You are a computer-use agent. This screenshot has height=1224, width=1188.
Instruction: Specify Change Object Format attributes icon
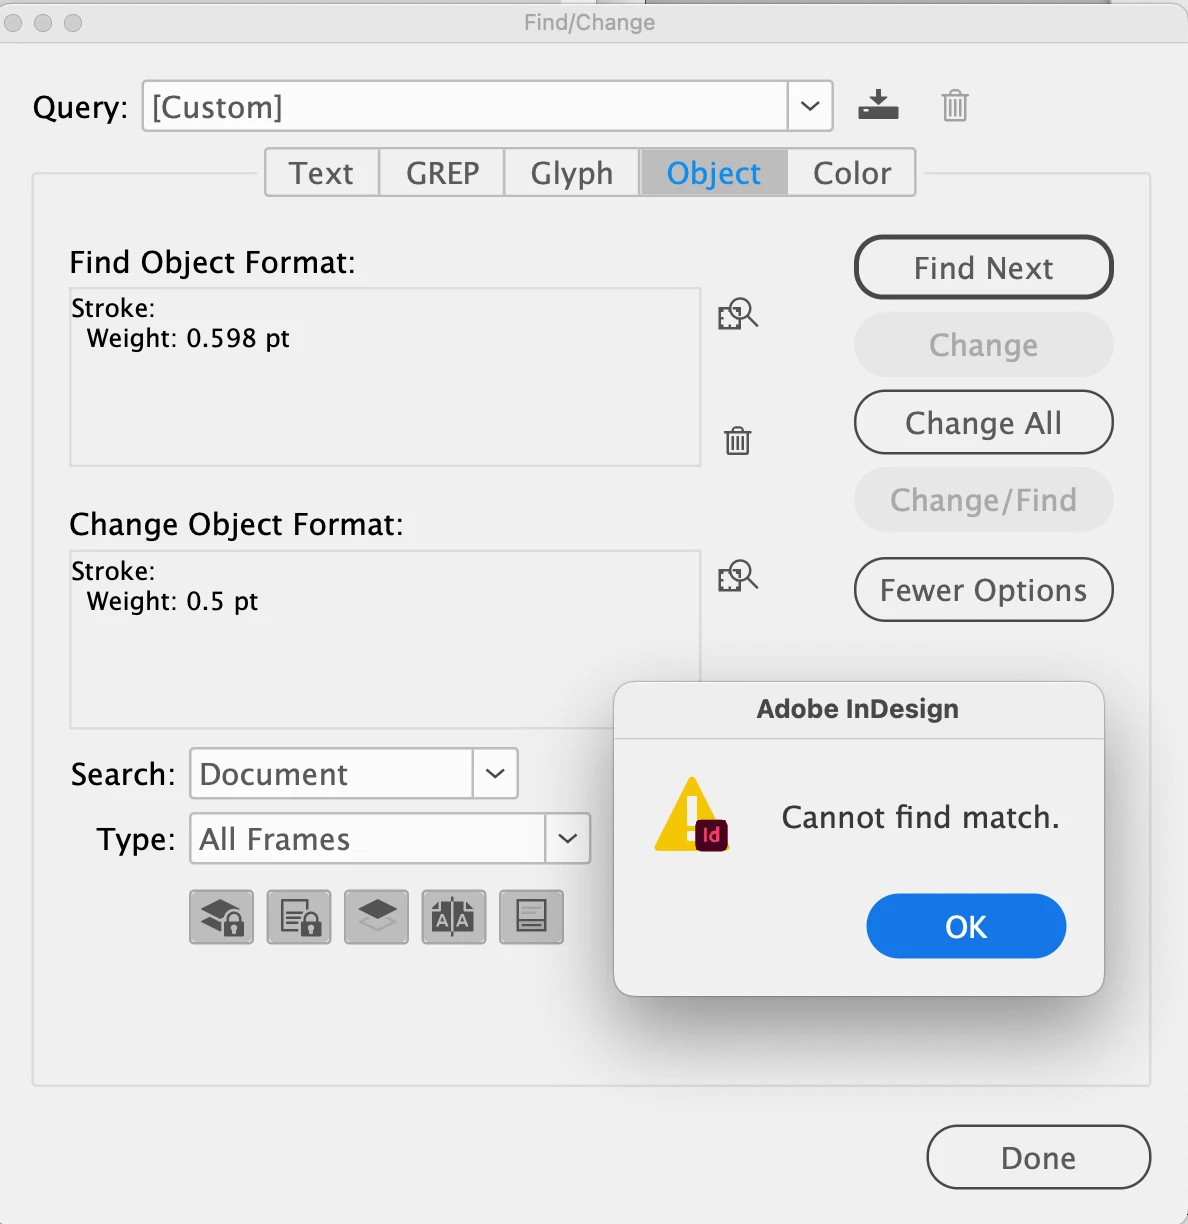point(738,577)
